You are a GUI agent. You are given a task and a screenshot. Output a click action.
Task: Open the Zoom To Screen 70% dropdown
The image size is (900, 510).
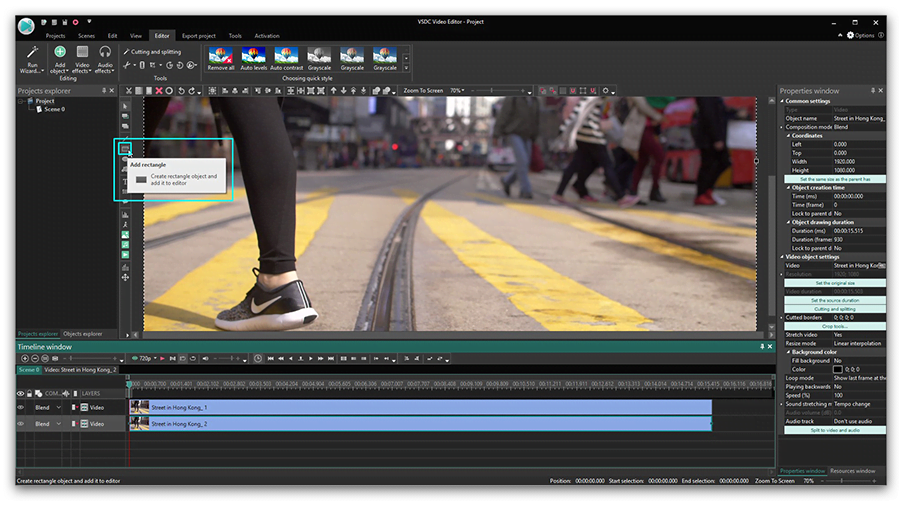point(463,91)
